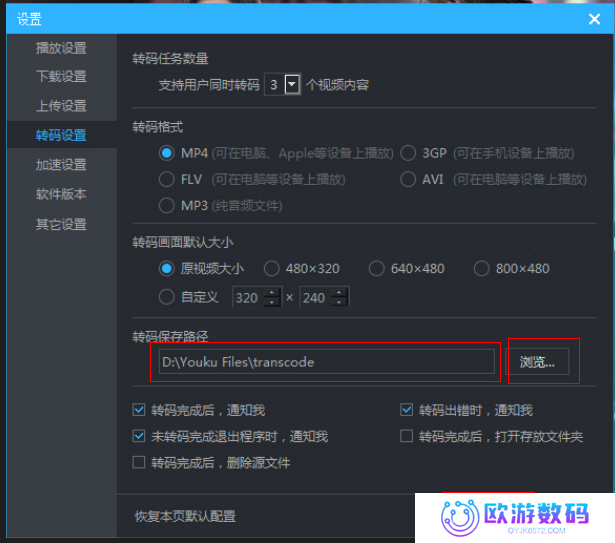Choose the 640×480 frame size

point(377,269)
